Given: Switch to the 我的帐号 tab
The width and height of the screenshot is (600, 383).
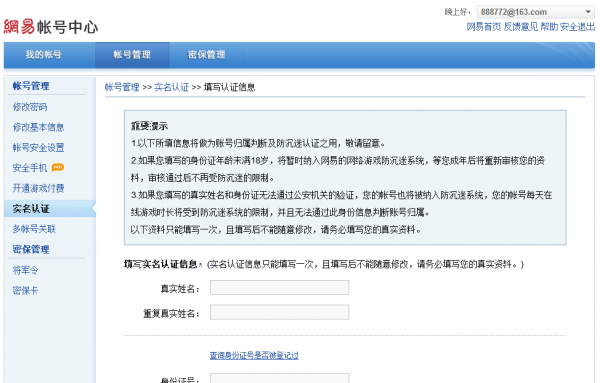Looking at the screenshot, I should coord(44,55).
